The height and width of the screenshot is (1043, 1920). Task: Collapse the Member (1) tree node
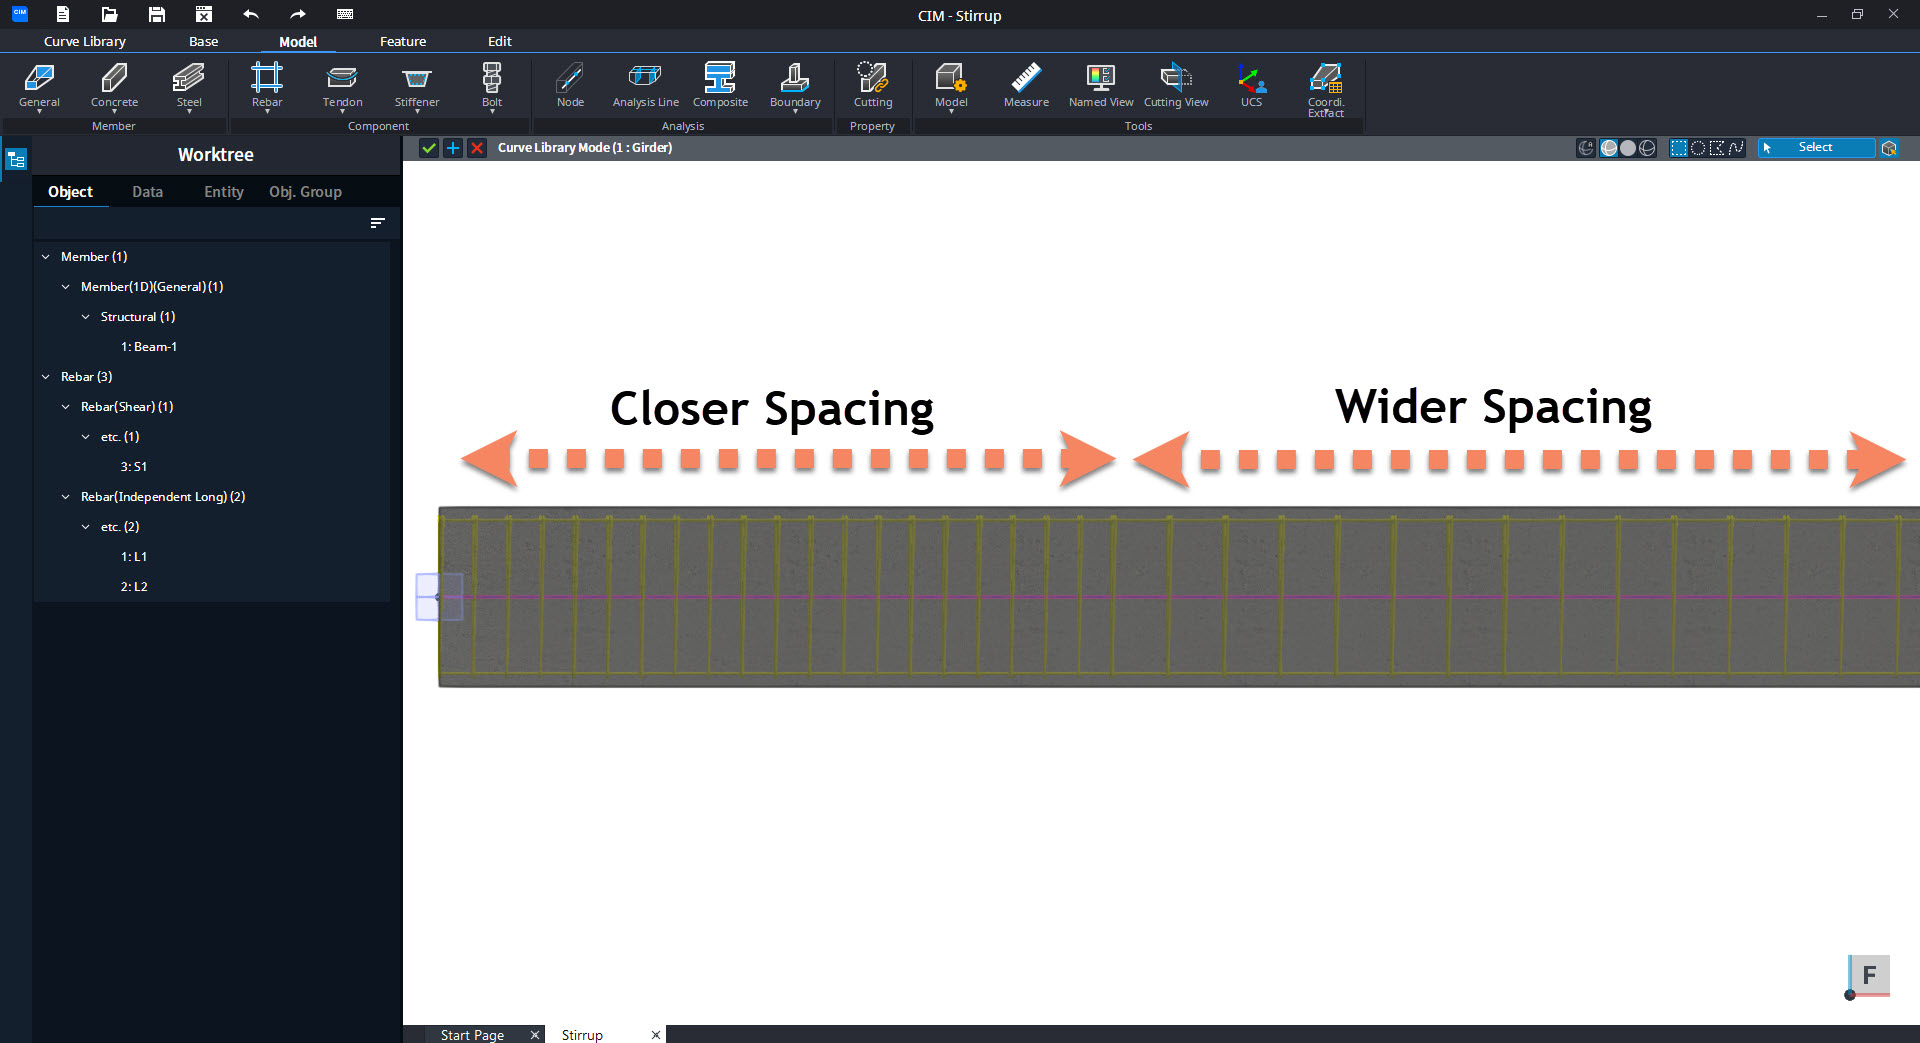pyautogui.click(x=46, y=257)
